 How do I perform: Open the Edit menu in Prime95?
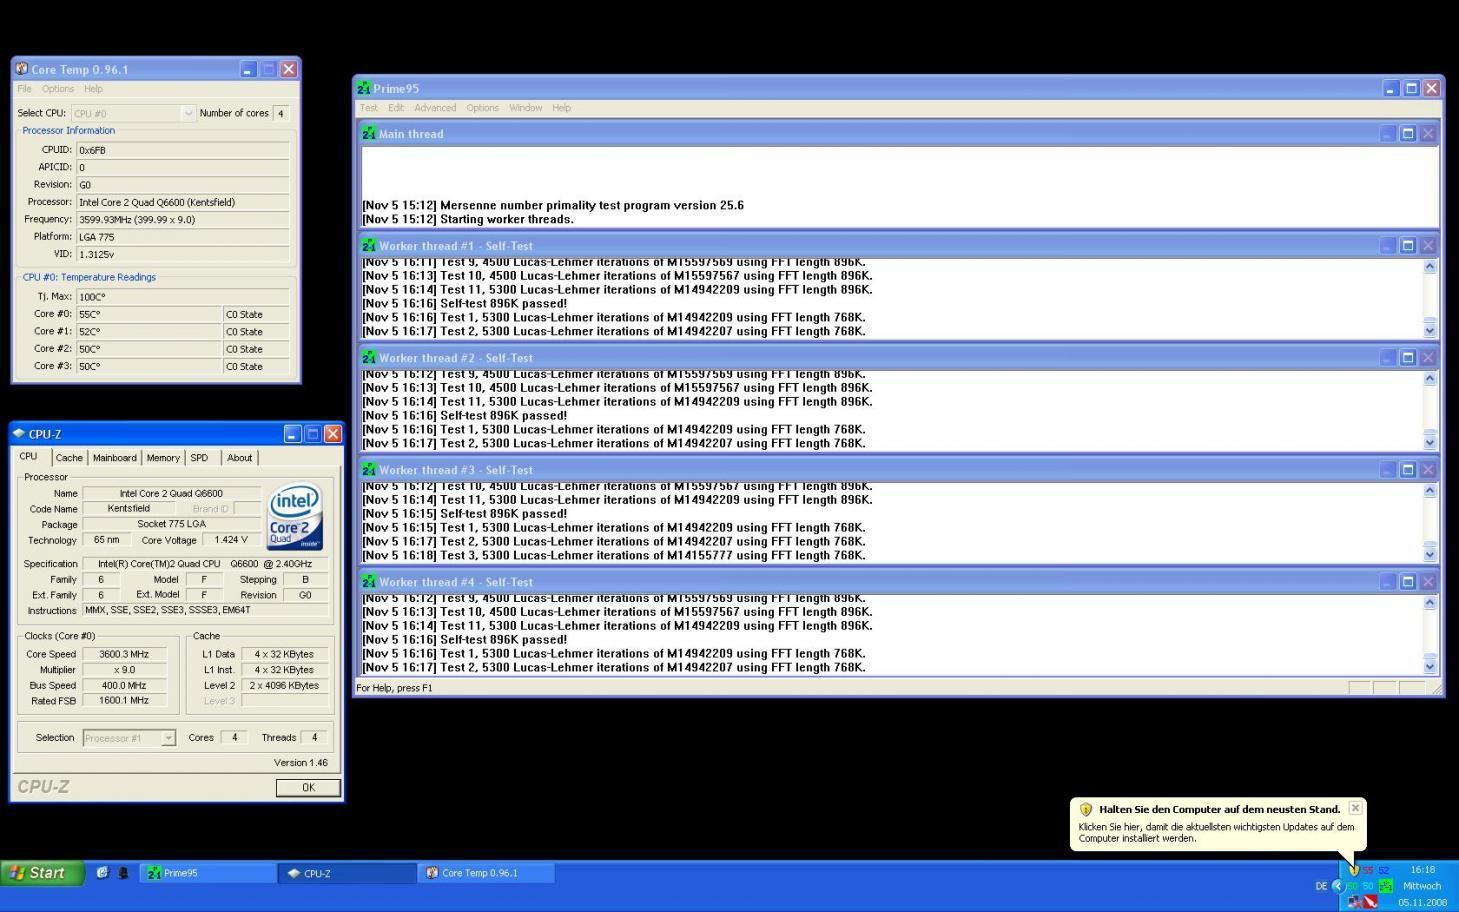click(x=396, y=108)
